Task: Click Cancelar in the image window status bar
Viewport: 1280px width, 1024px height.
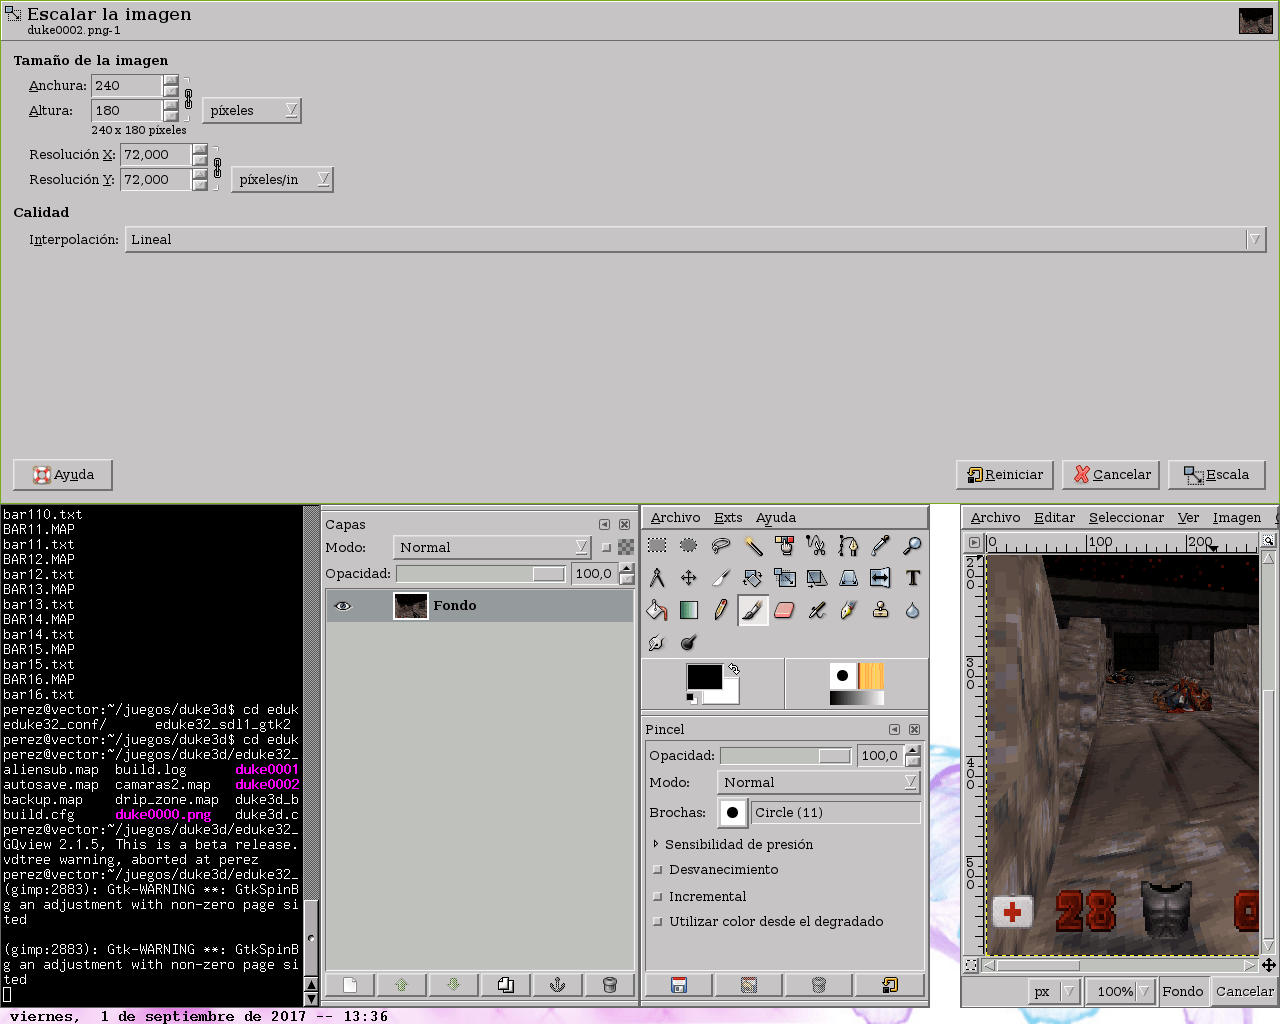Action: 1244,992
